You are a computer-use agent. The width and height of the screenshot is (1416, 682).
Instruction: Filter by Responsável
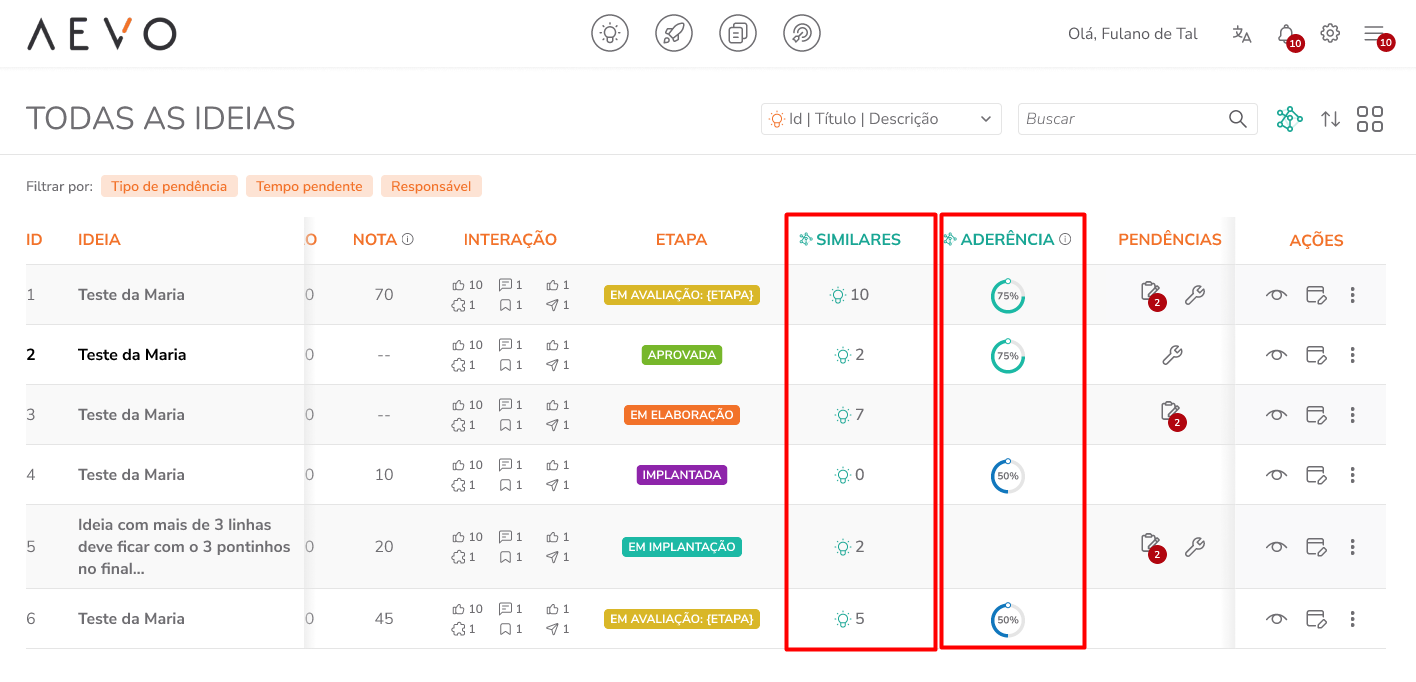[431, 186]
